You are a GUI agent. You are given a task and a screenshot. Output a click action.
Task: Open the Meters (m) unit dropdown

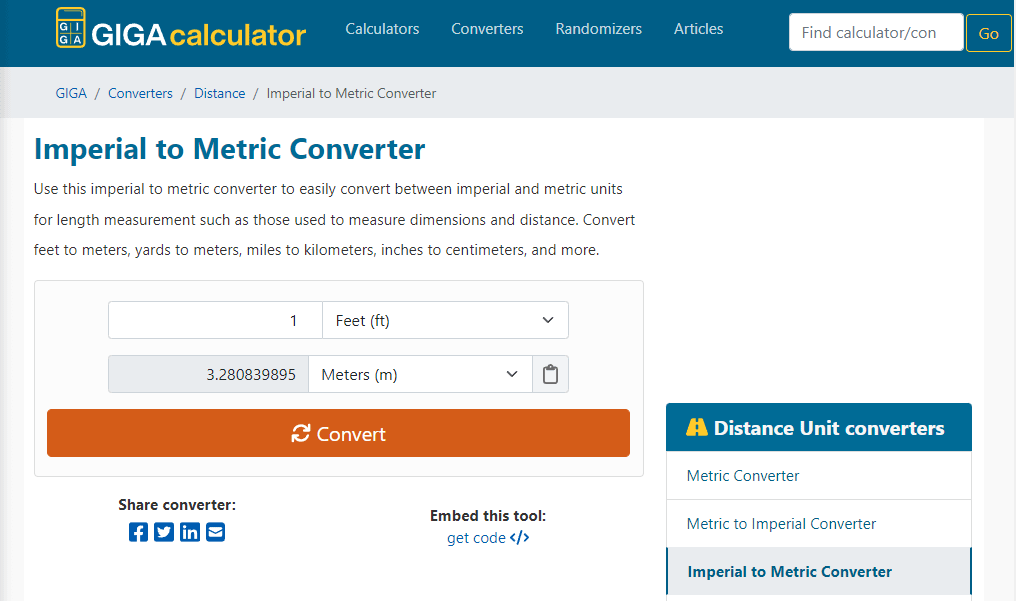[420, 375]
